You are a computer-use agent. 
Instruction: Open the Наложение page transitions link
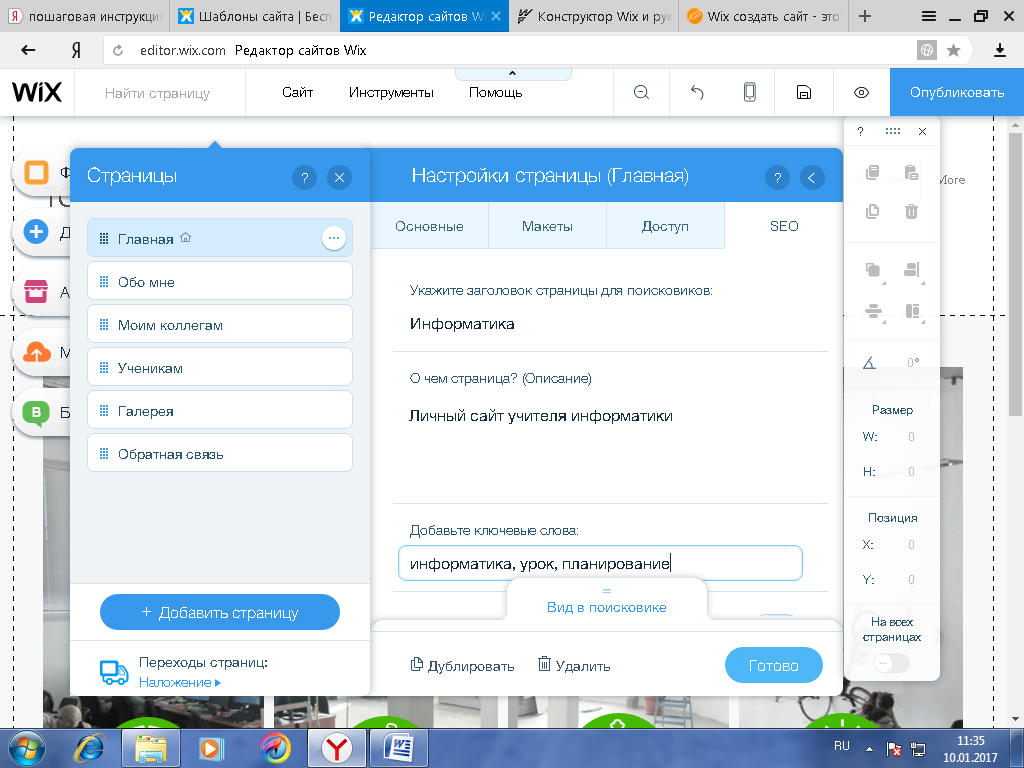click(180, 682)
